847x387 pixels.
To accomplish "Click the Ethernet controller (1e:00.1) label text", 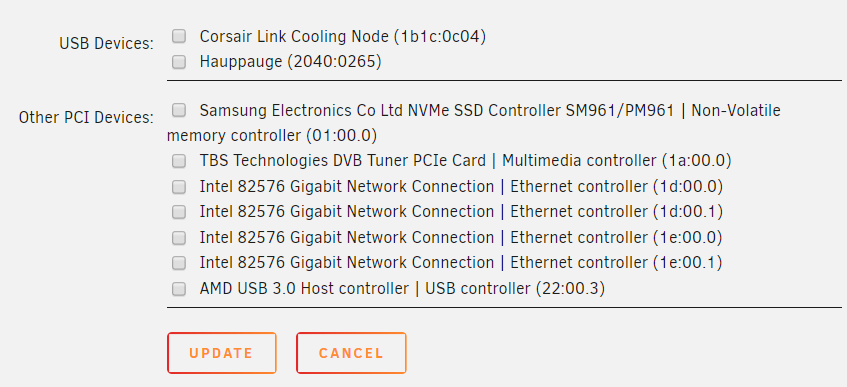I will [616, 263].
